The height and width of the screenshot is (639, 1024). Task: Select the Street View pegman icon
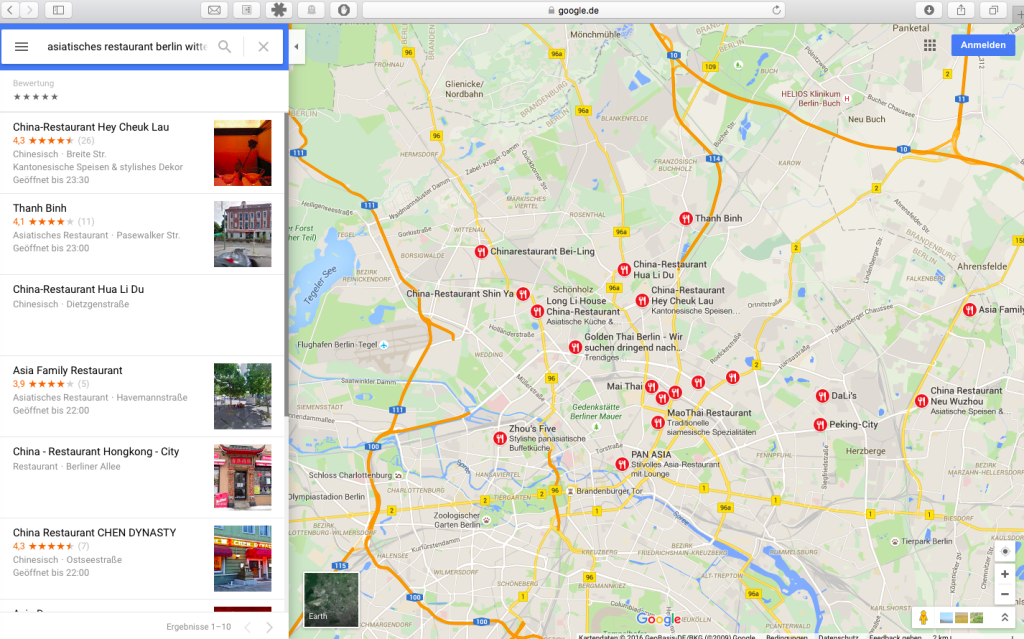click(x=923, y=617)
